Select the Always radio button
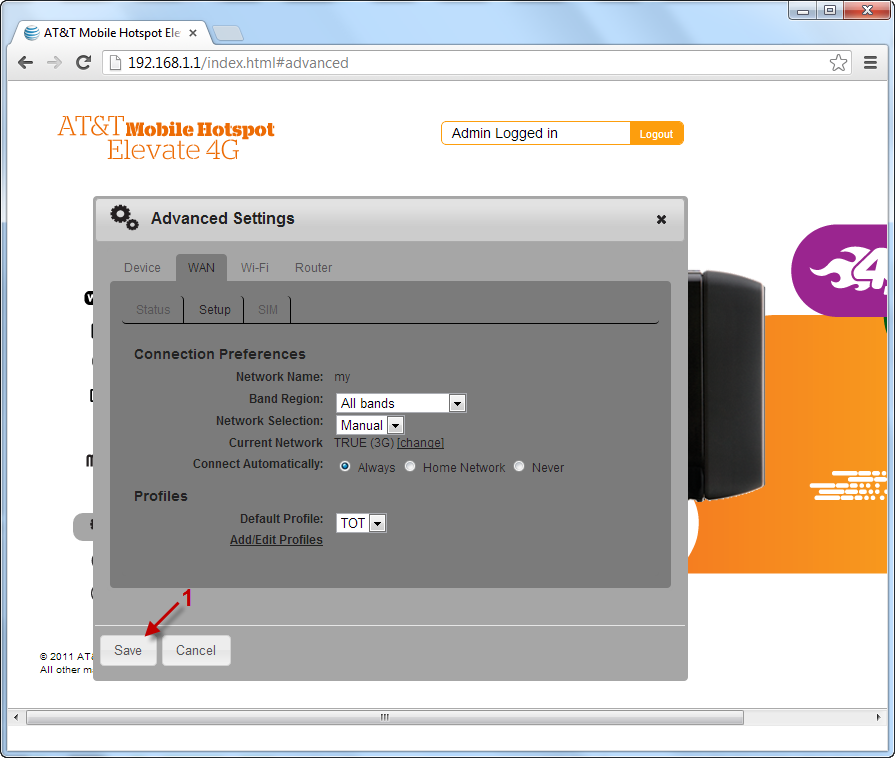The image size is (895, 758). pos(345,466)
